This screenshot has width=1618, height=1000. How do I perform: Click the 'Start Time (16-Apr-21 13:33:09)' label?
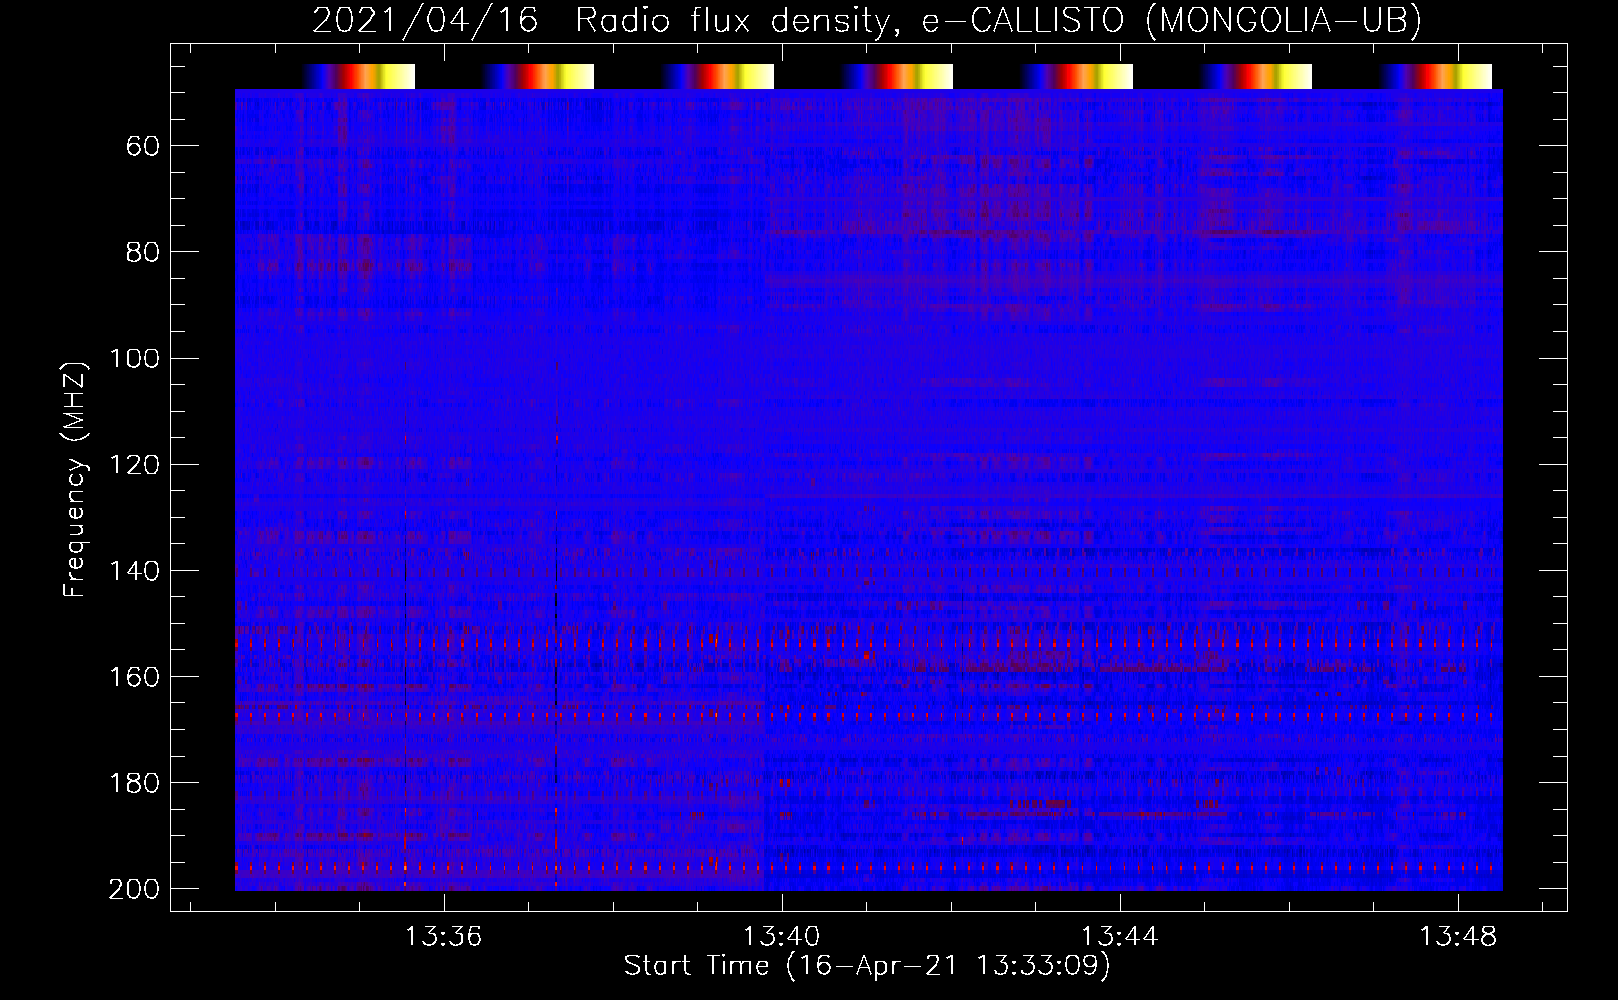pos(867,966)
